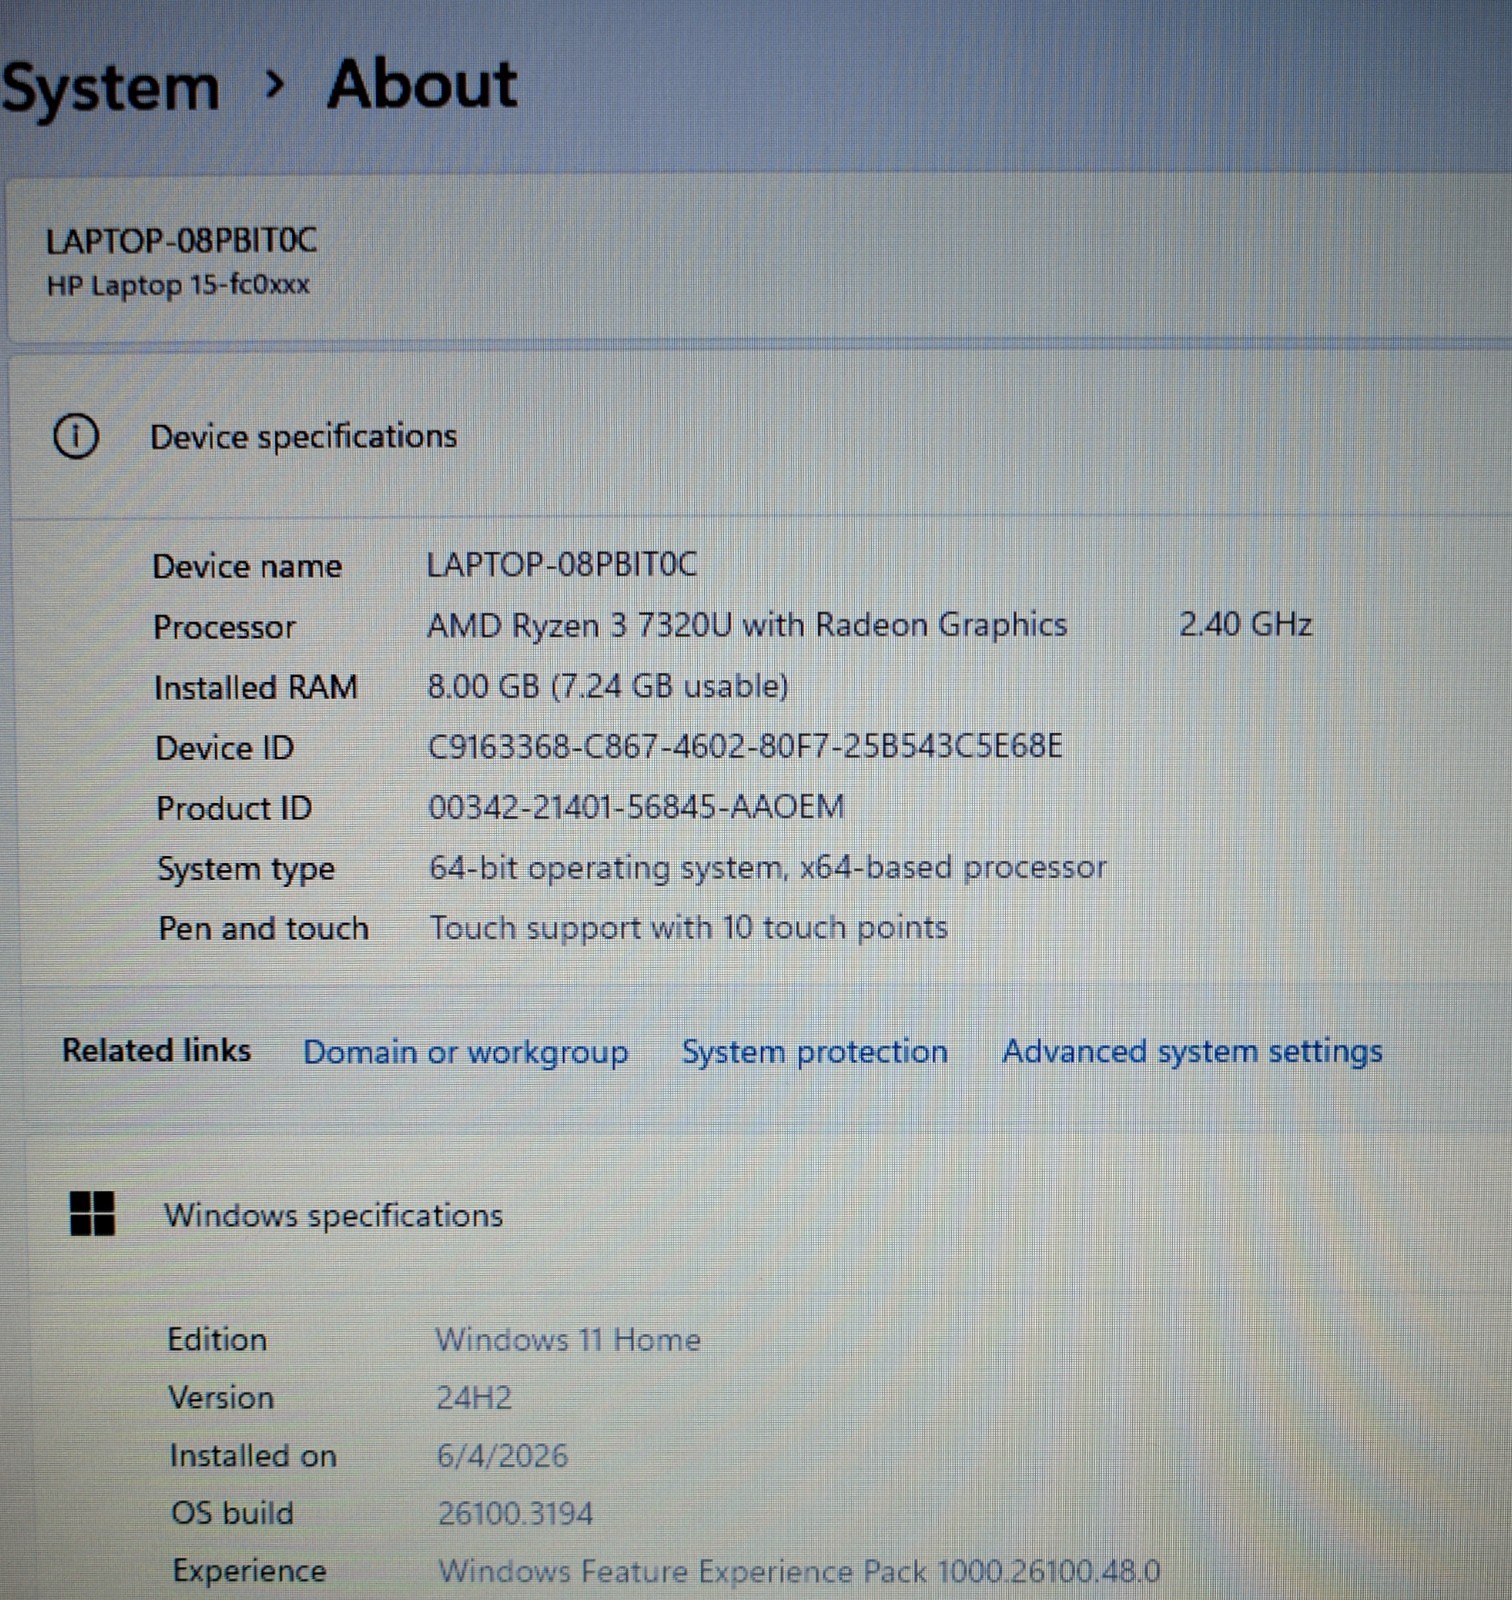Select OS build value 26100.3194
The image size is (1512, 1600).
[x=515, y=1513]
